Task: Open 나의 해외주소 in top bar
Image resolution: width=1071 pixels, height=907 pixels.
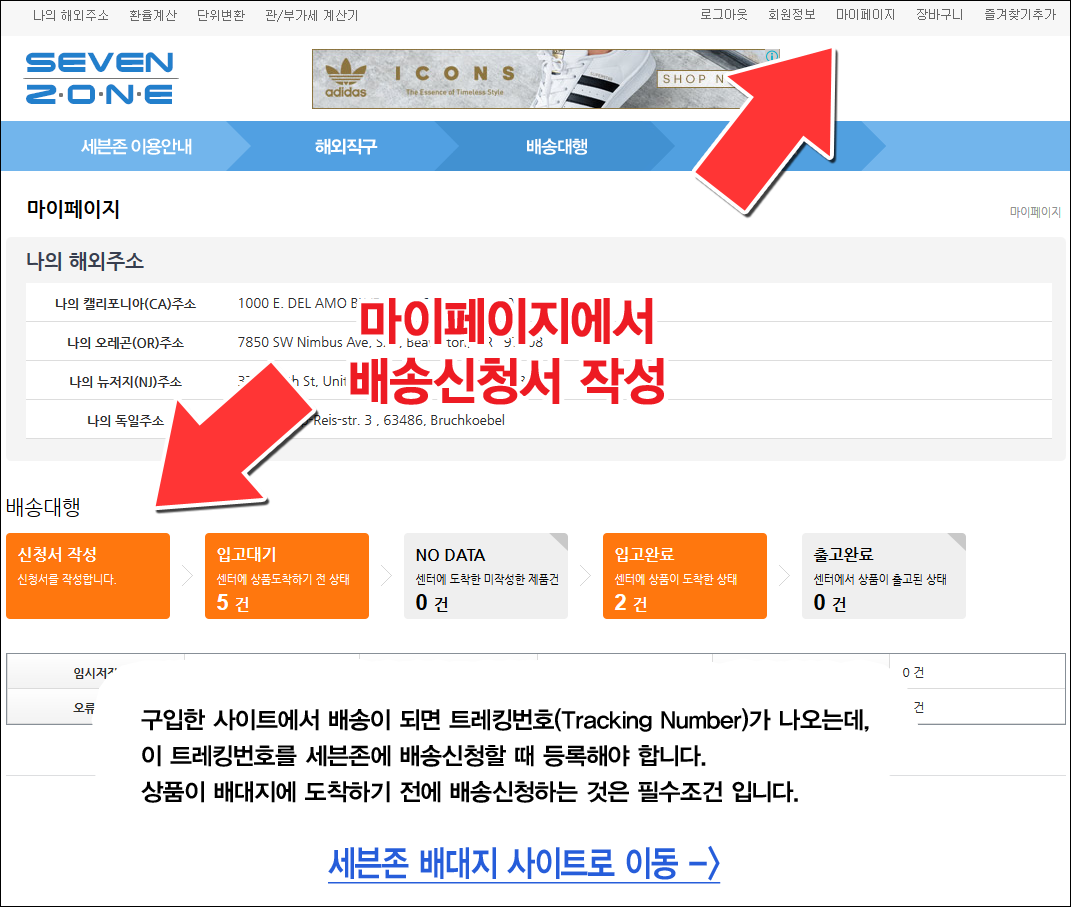Action: [x=70, y=15]
